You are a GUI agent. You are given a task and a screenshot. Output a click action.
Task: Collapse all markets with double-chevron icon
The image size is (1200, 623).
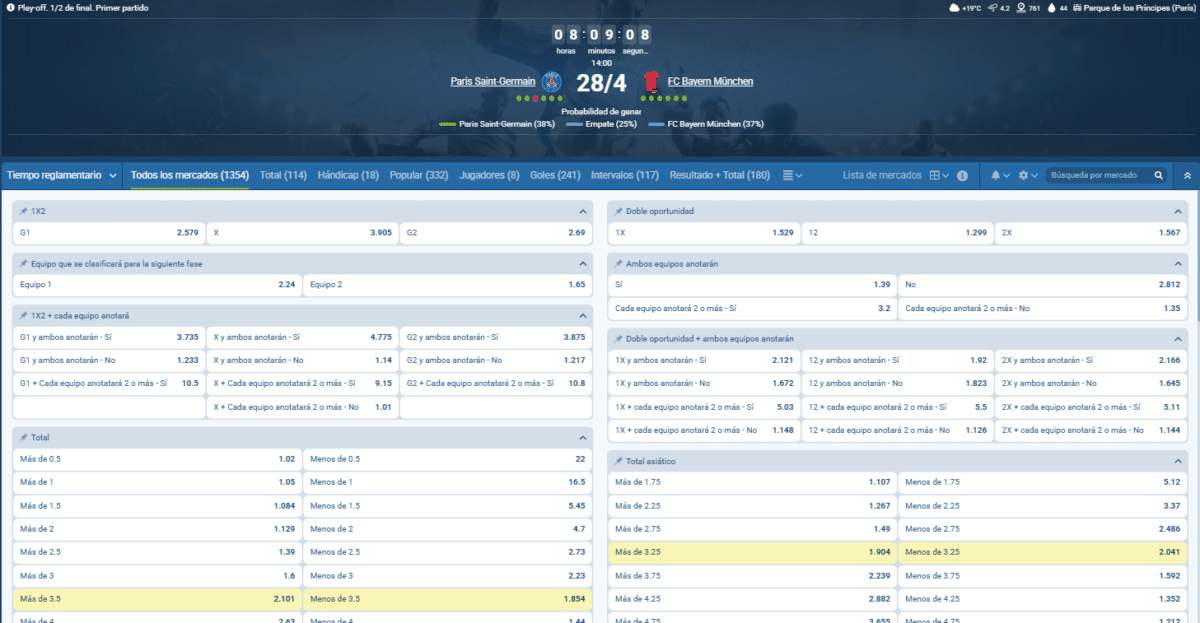(1187, 175)
